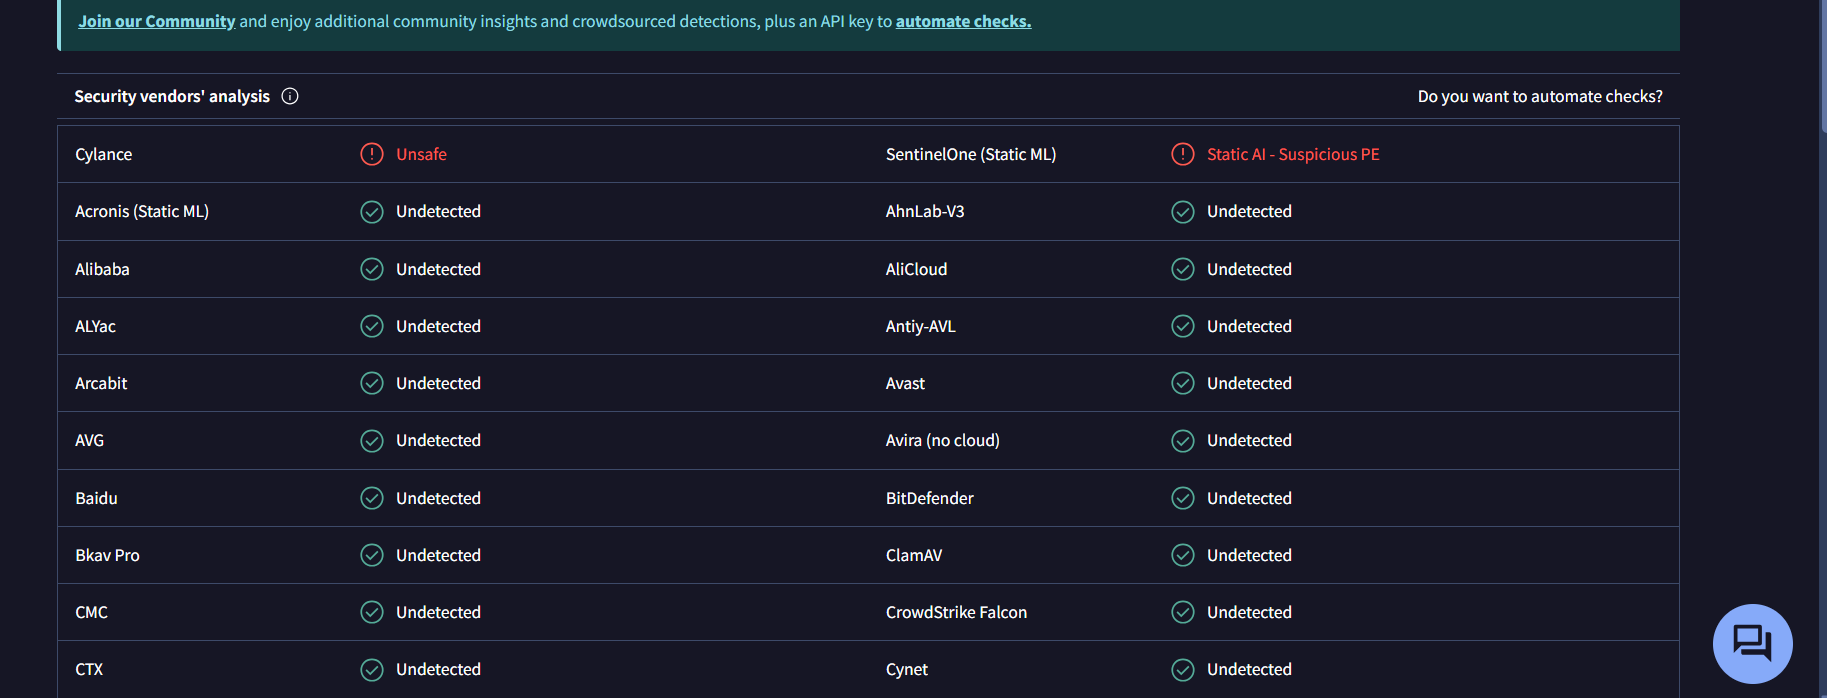Click the Avast undetected checkmark icon
This screenshot has width=1827, height=698.
1183,383
